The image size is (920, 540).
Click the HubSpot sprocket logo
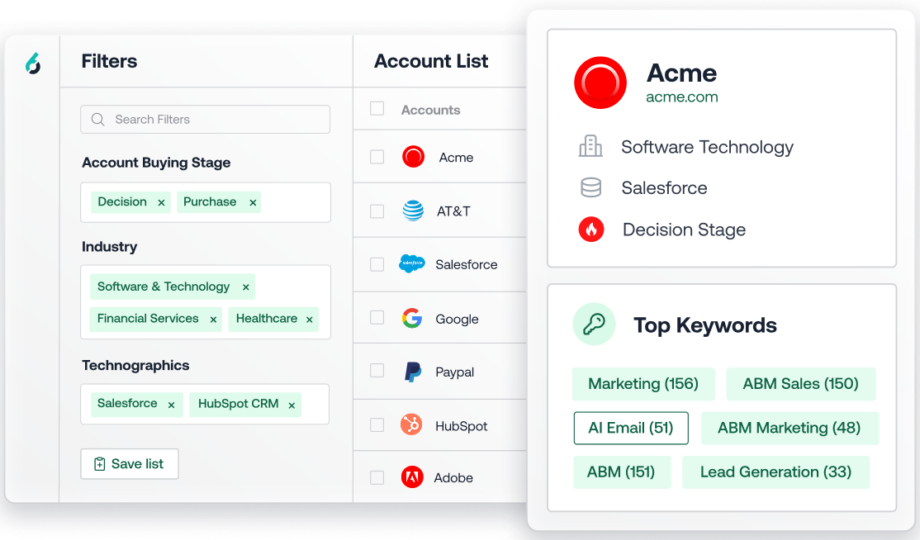[411, 424]
